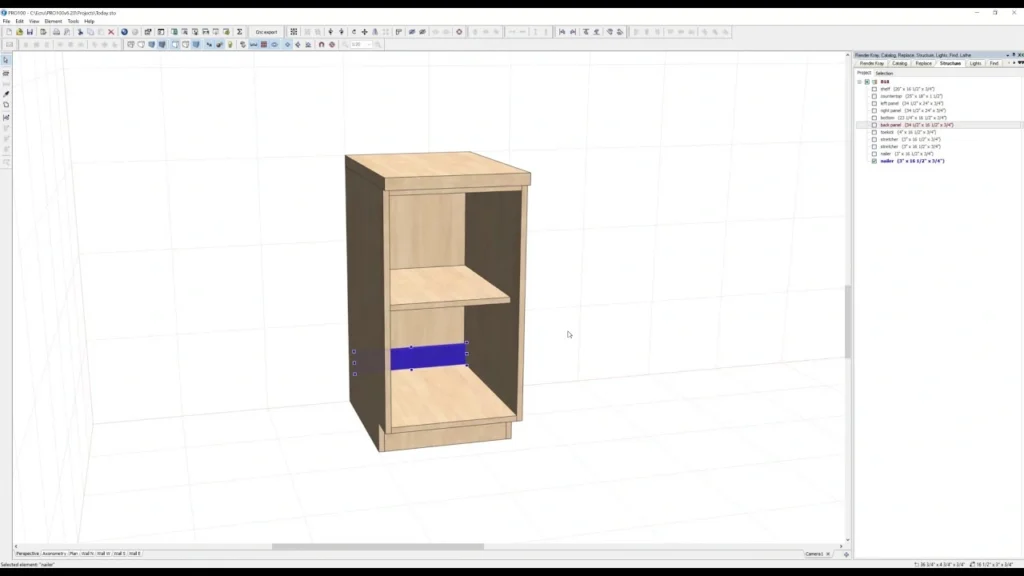The width and height of the screenshot is (1024, 576).
Task: Click the red grid texture icon
Action: click(x=264, y=44)
